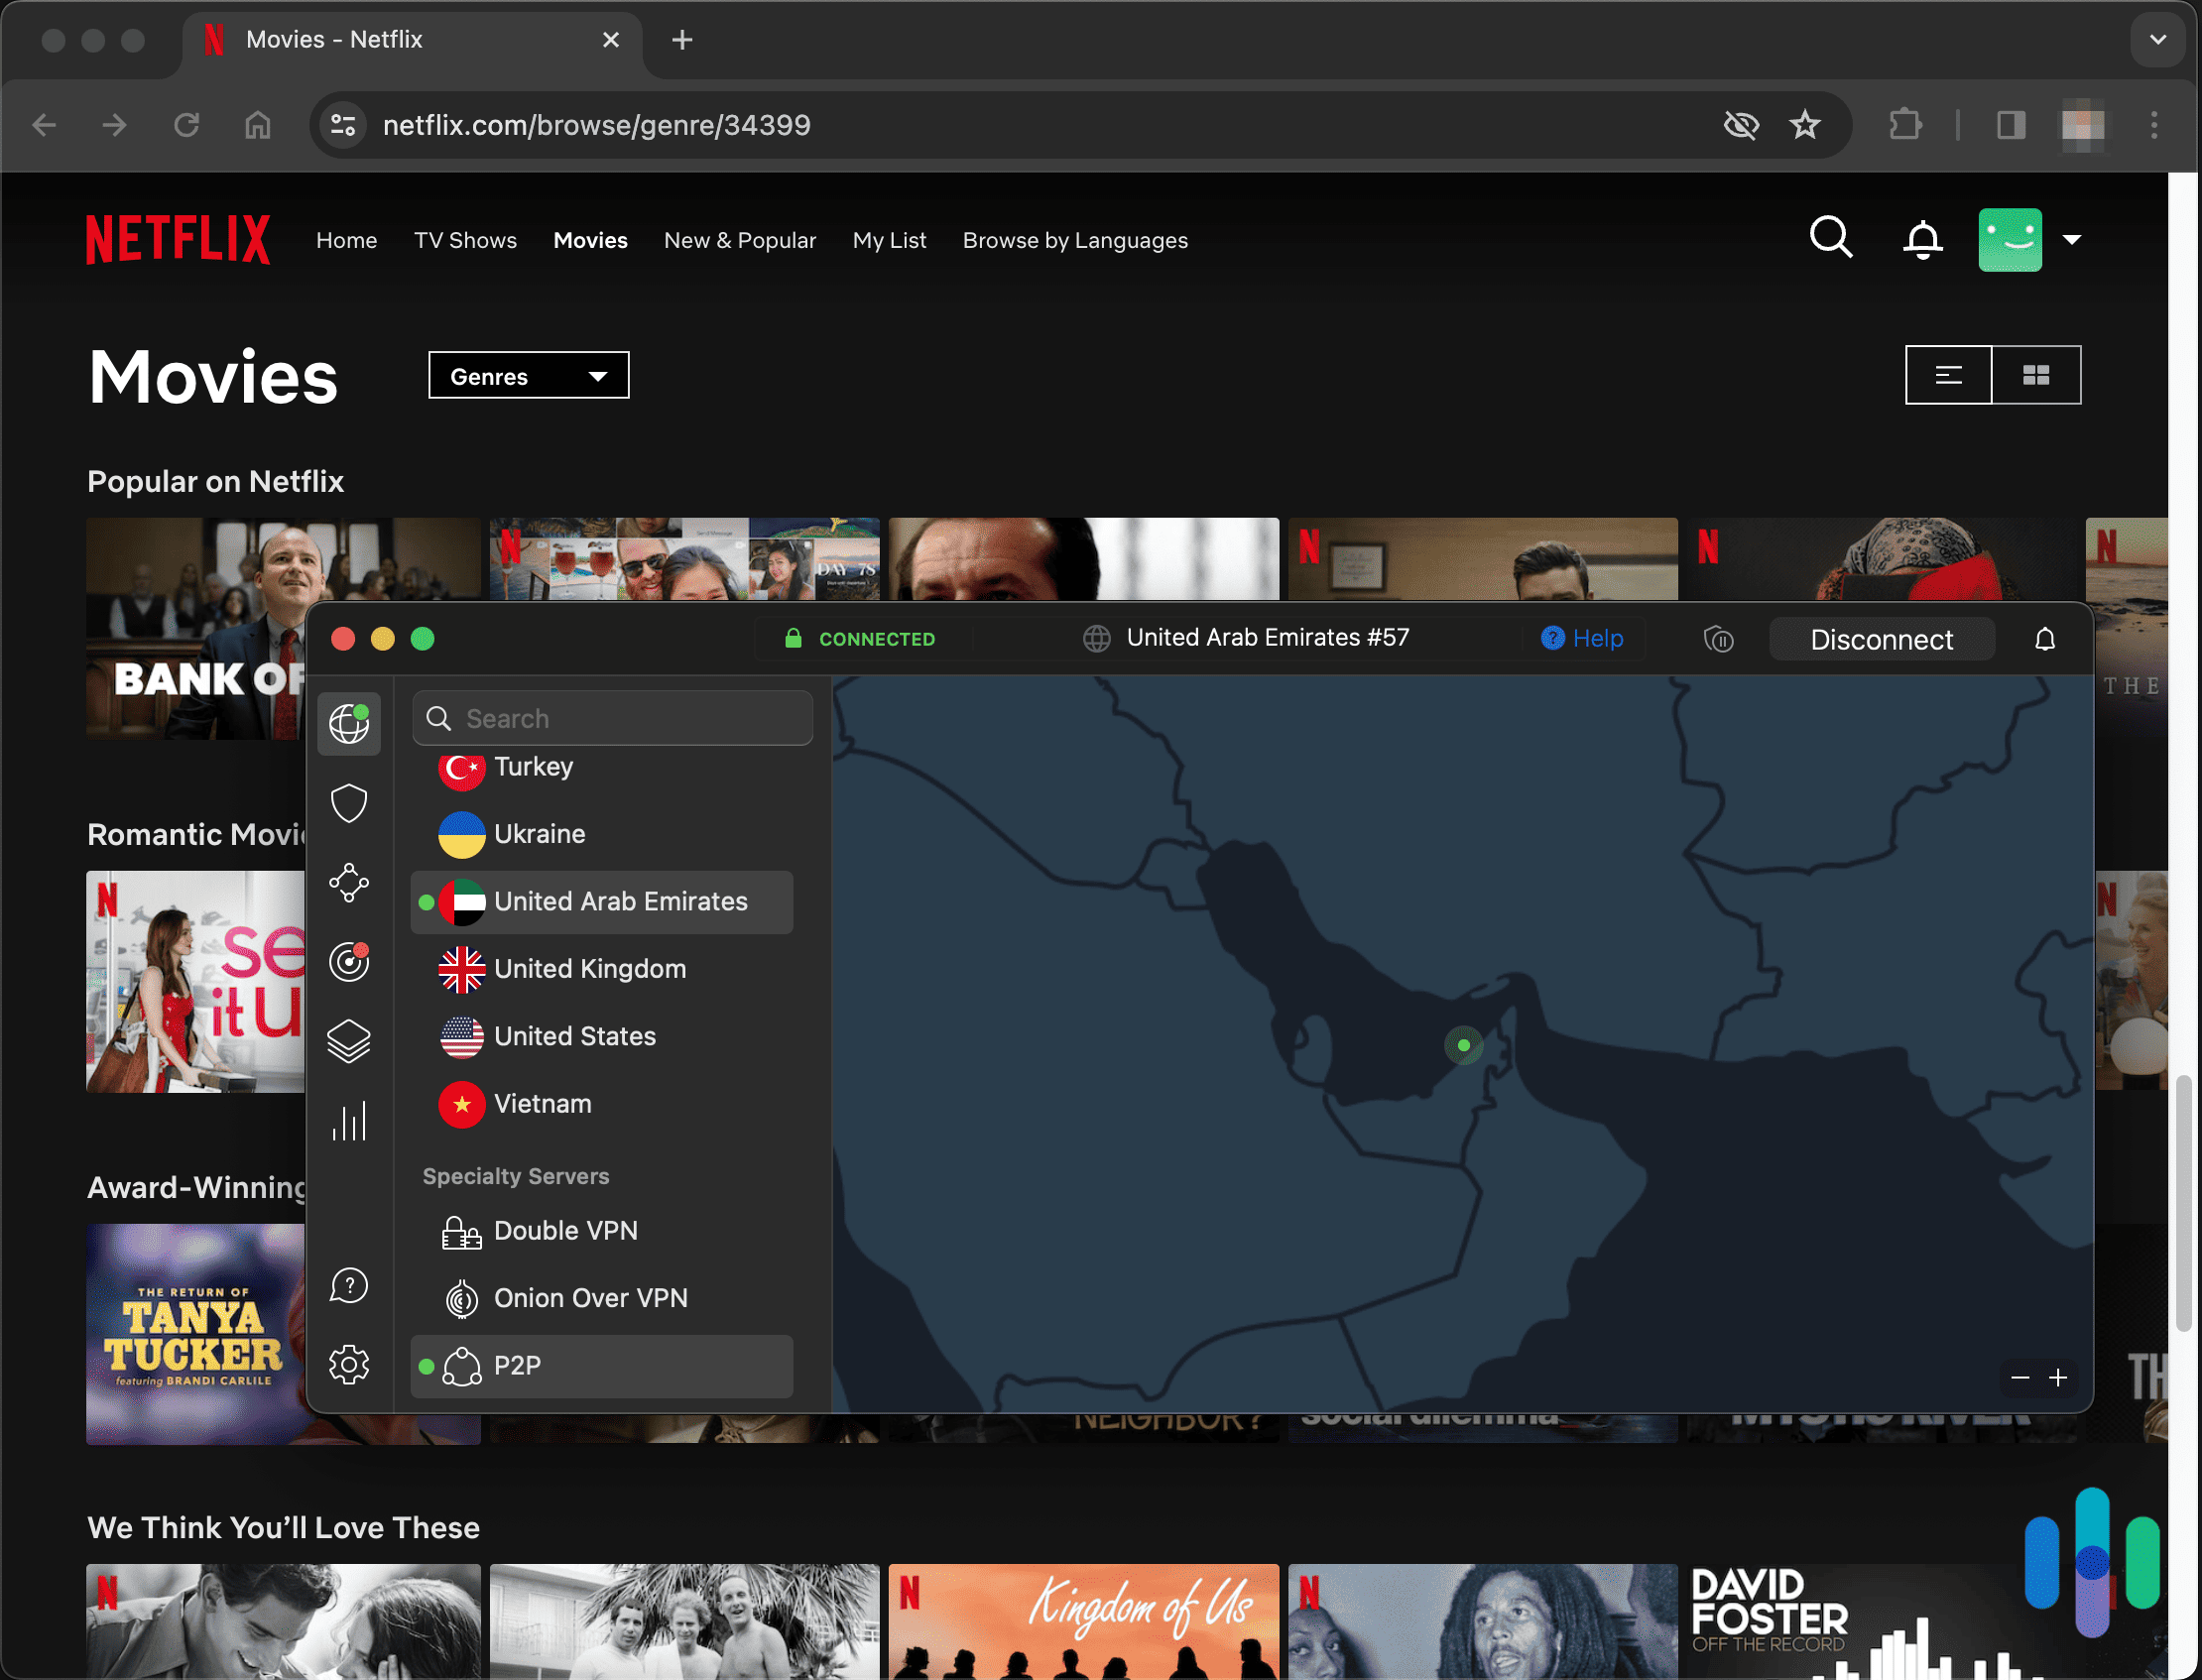Image resolution: width=2202 pixels, height=1680 pixels.
Task: Expand the Netflix profile menu arrow
Action: coord(2072,239)
